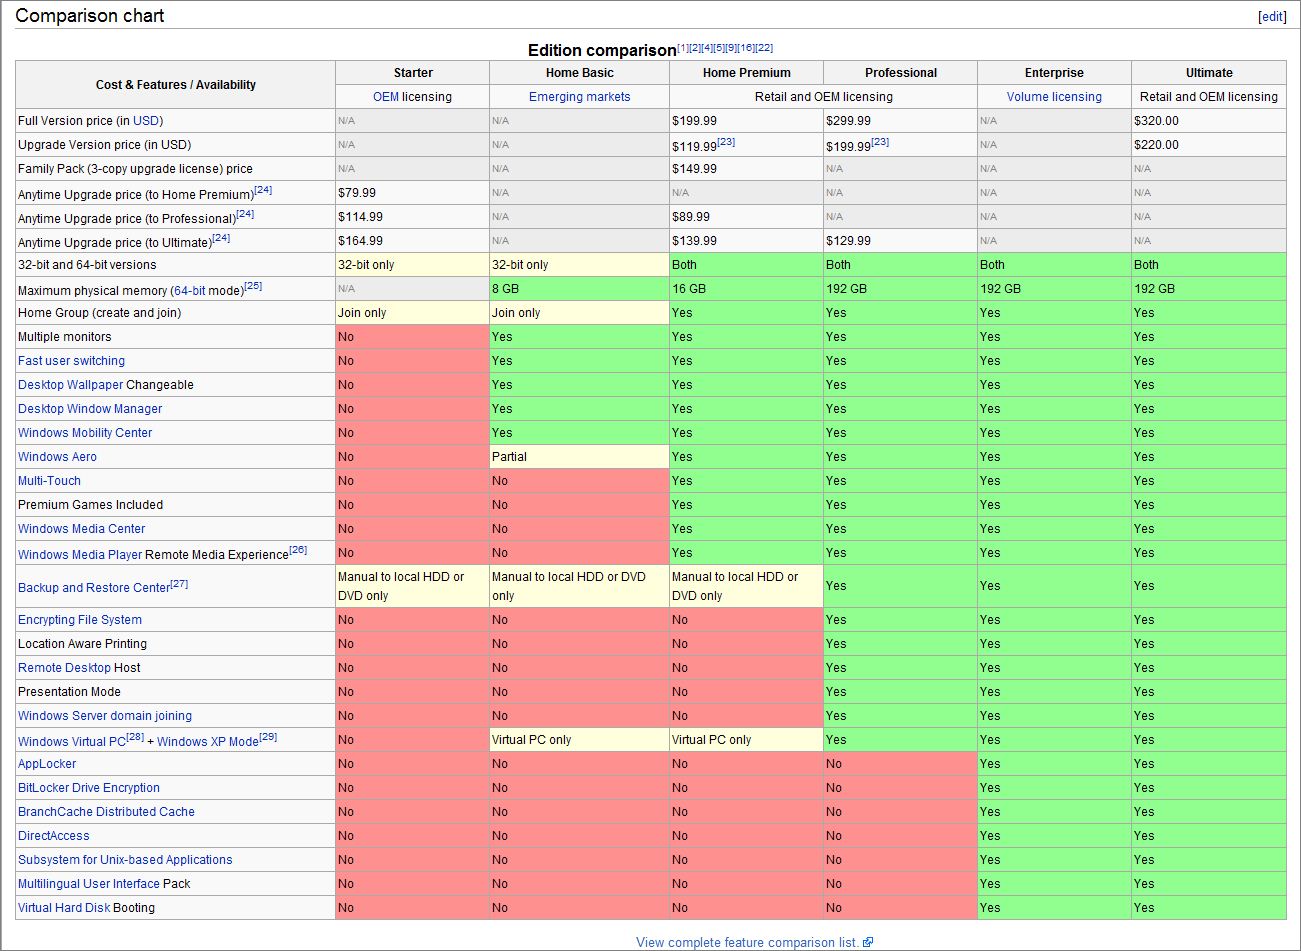Open the Windows Media Center link

[81, 529]
